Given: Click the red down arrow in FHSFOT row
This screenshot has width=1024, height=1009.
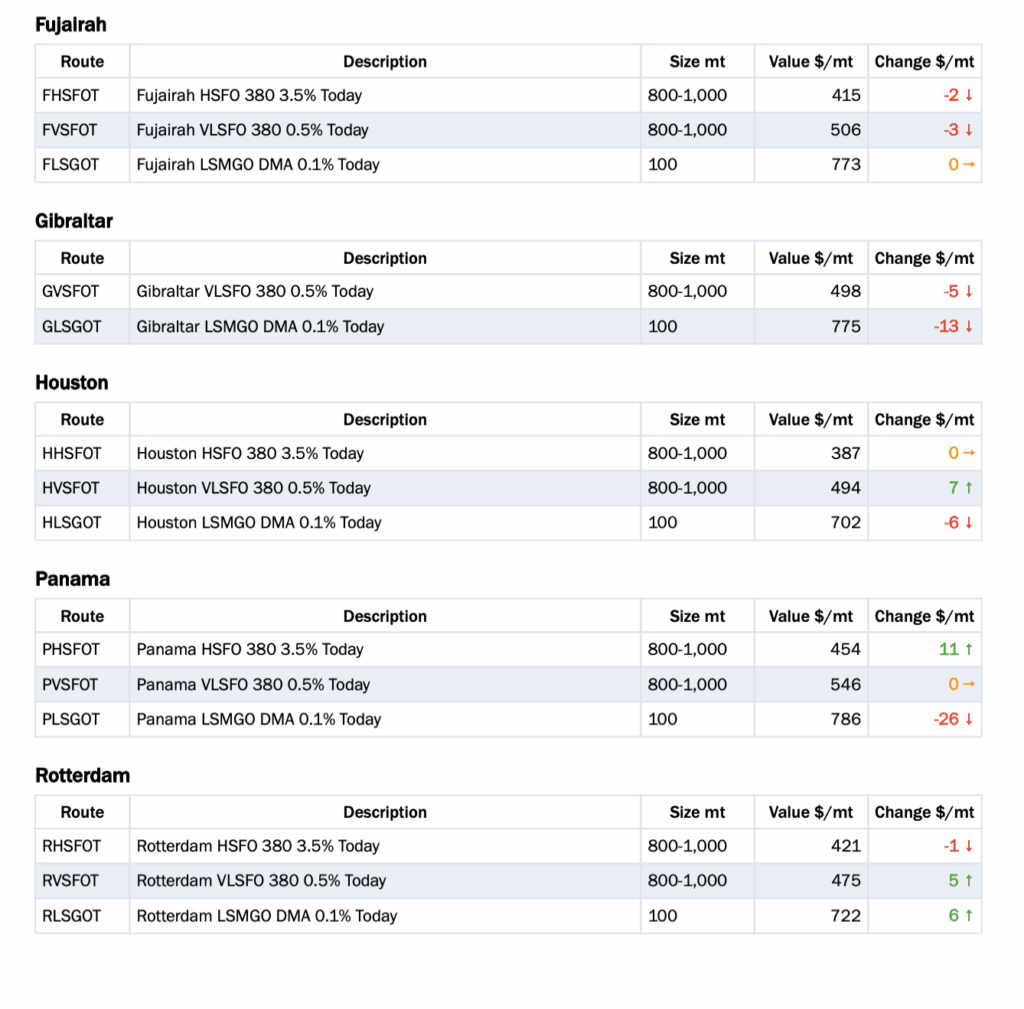Looking at the screenshot, I should (x=968, y=96).
